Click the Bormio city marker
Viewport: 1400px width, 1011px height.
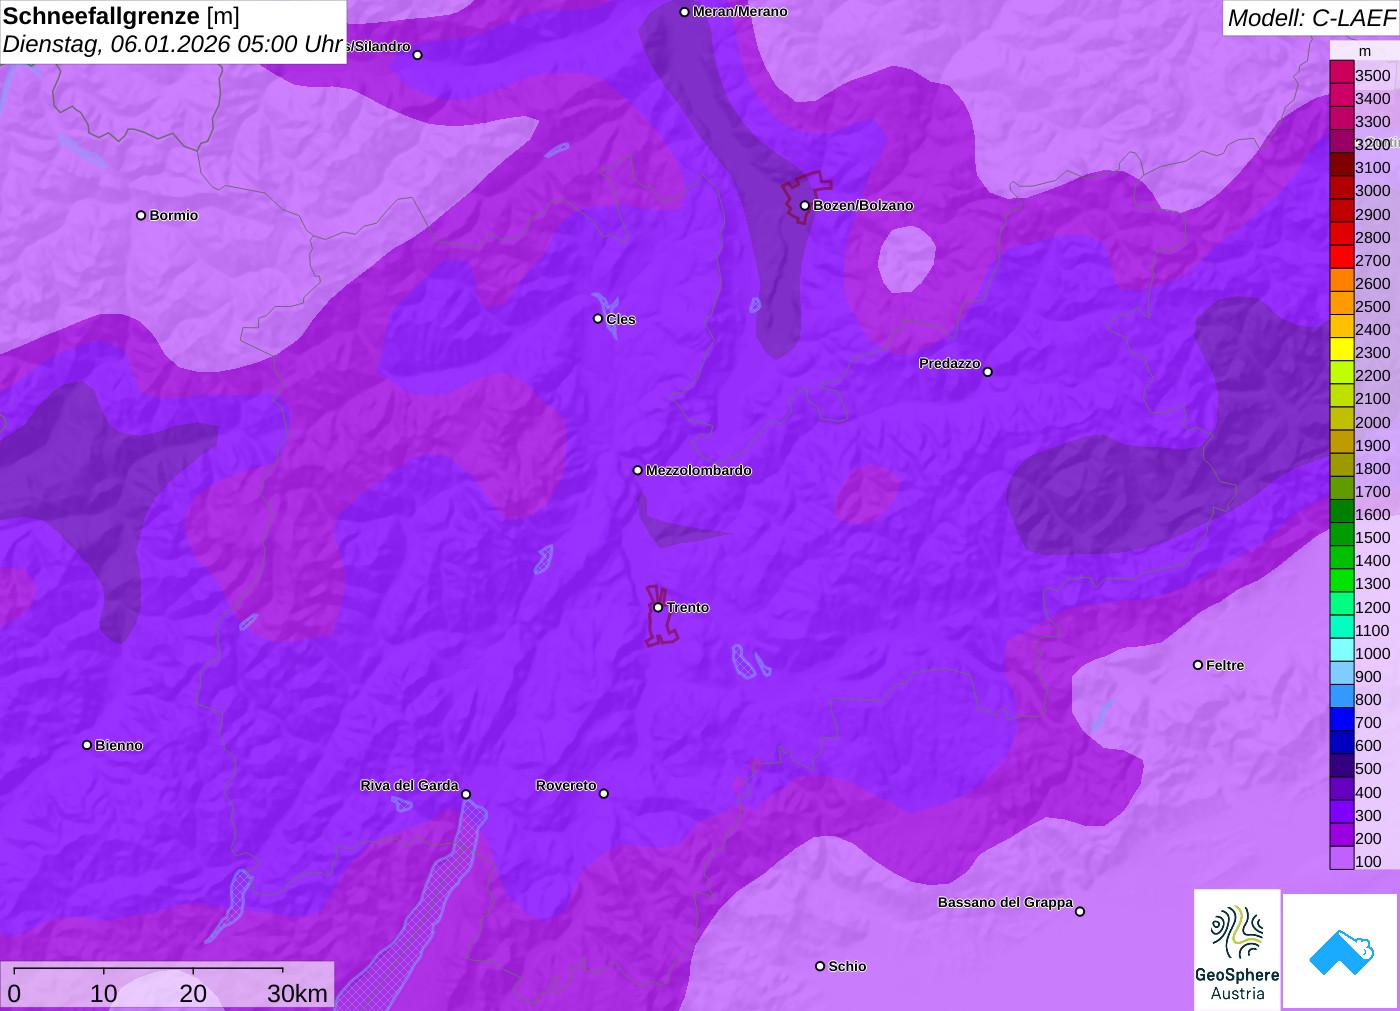(141, 215)
